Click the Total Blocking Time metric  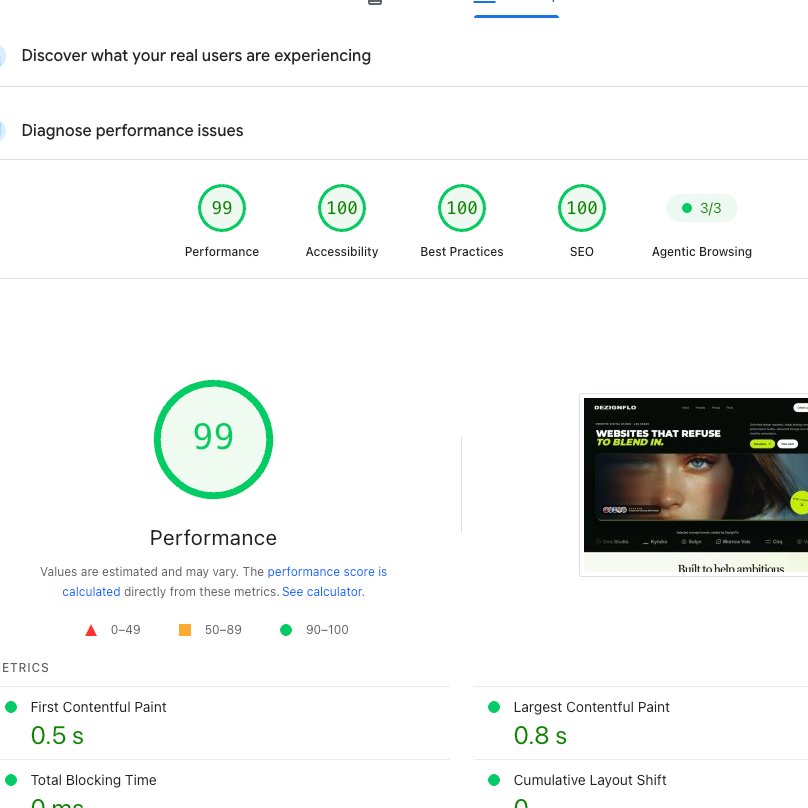[x=93, y=780]
